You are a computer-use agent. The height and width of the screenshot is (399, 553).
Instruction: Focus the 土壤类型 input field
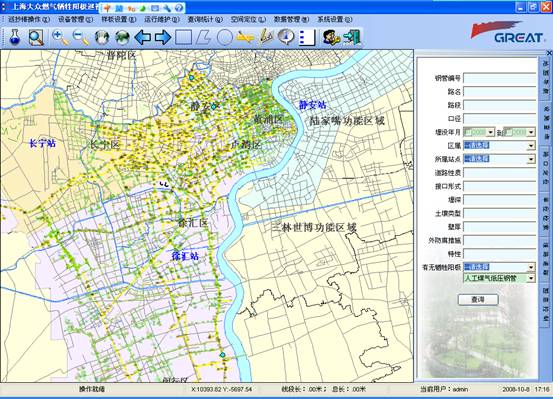[x=500, y=213]
